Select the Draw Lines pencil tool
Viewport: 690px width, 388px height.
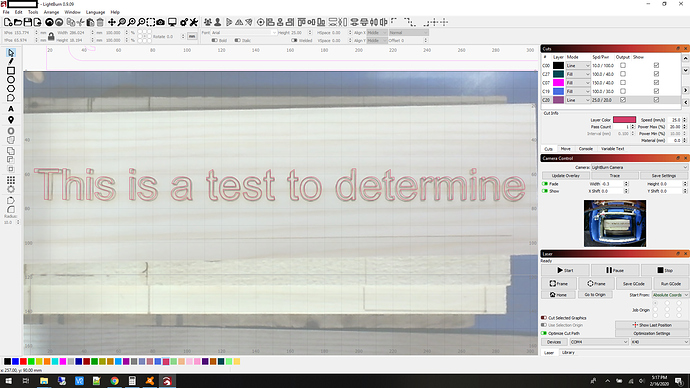(11, 62)
